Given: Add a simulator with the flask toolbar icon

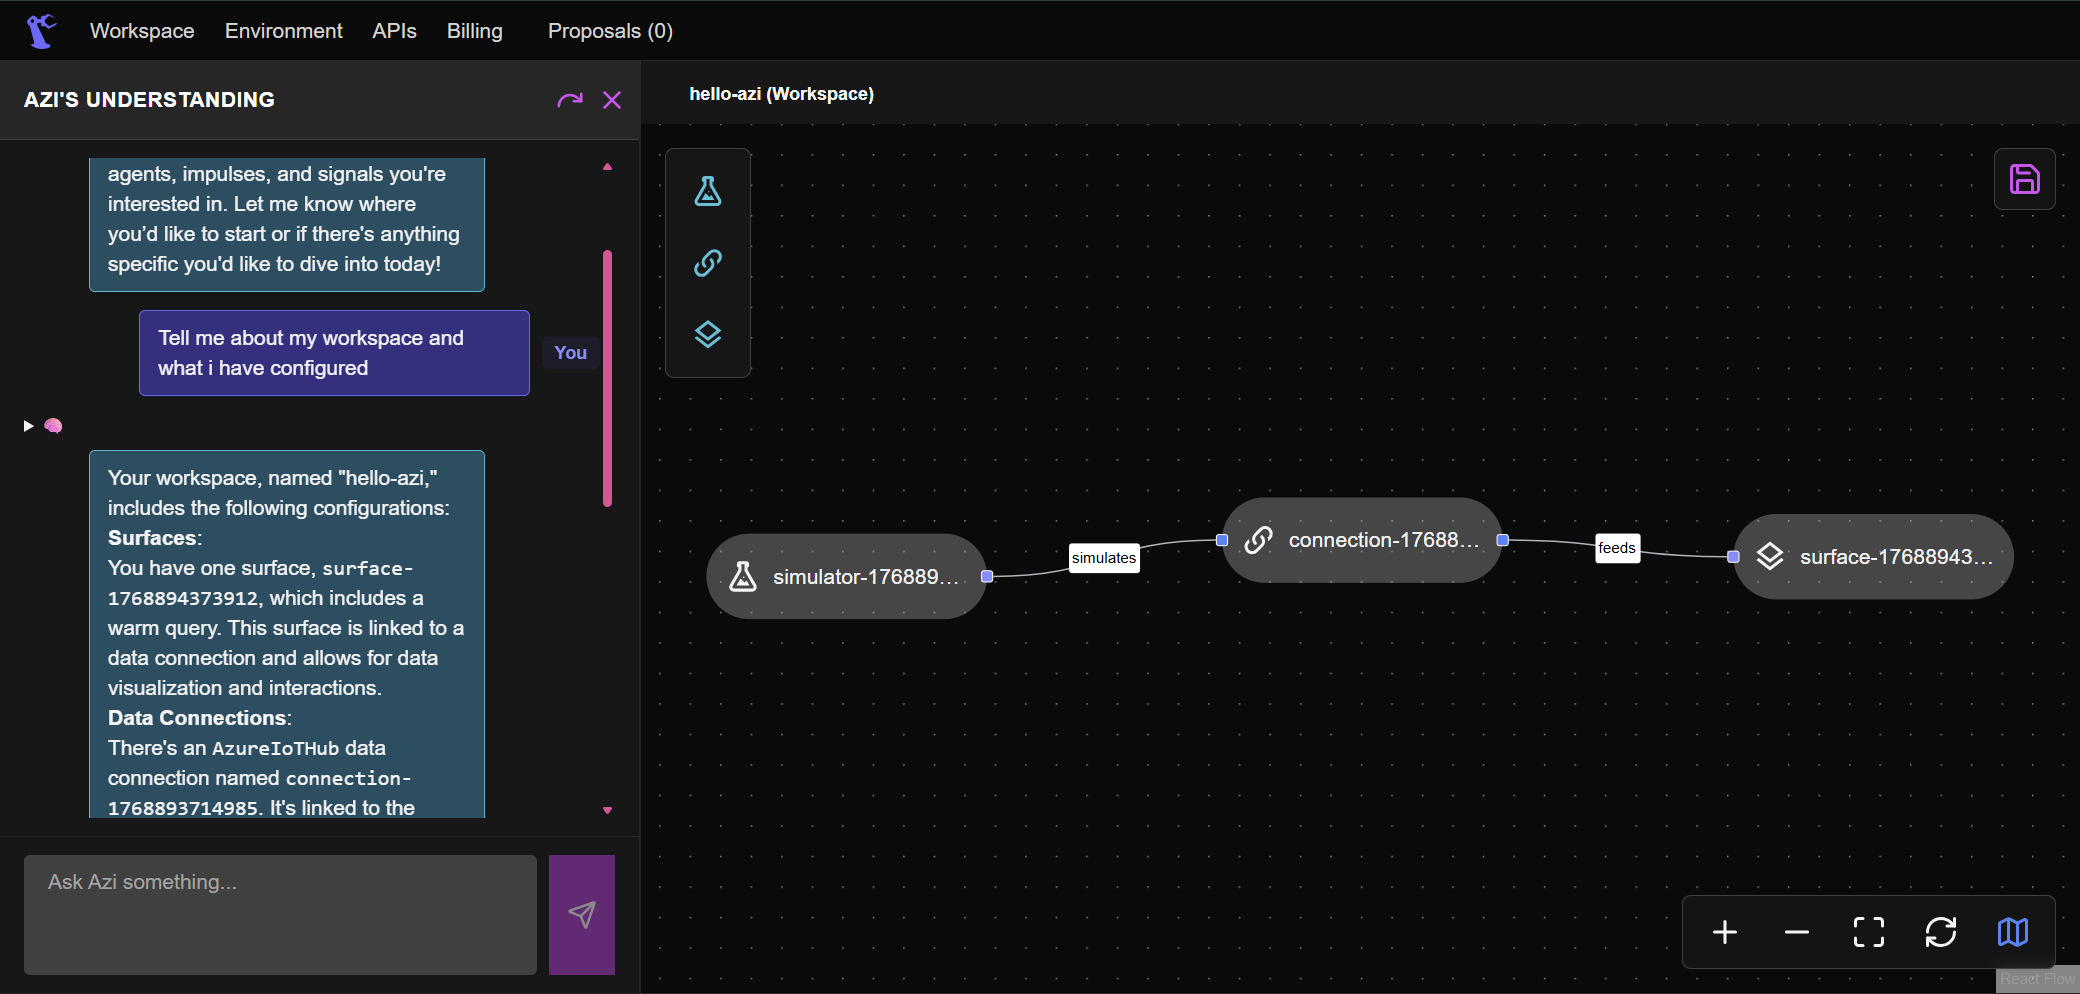Looking at the screenshot, I should [708, 191].
